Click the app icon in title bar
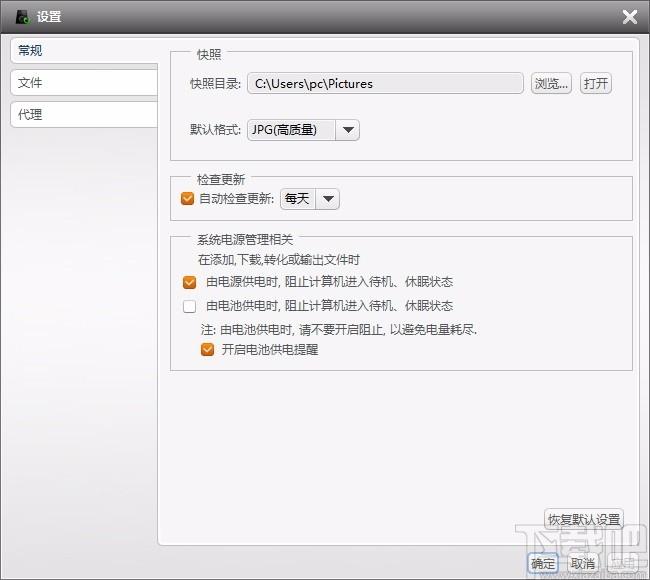Screen dimensions: 650x580 (x=22, y=17)
